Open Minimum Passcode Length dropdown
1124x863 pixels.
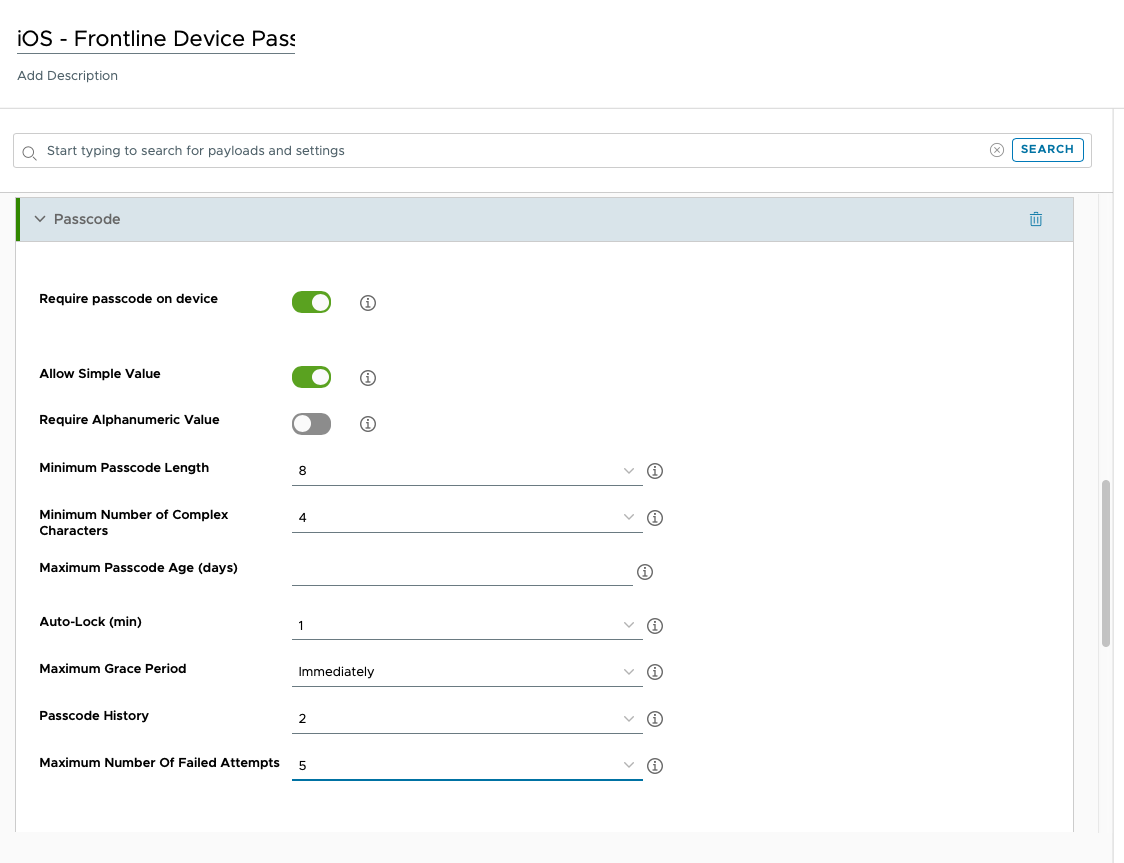click(x=466, y=470)
